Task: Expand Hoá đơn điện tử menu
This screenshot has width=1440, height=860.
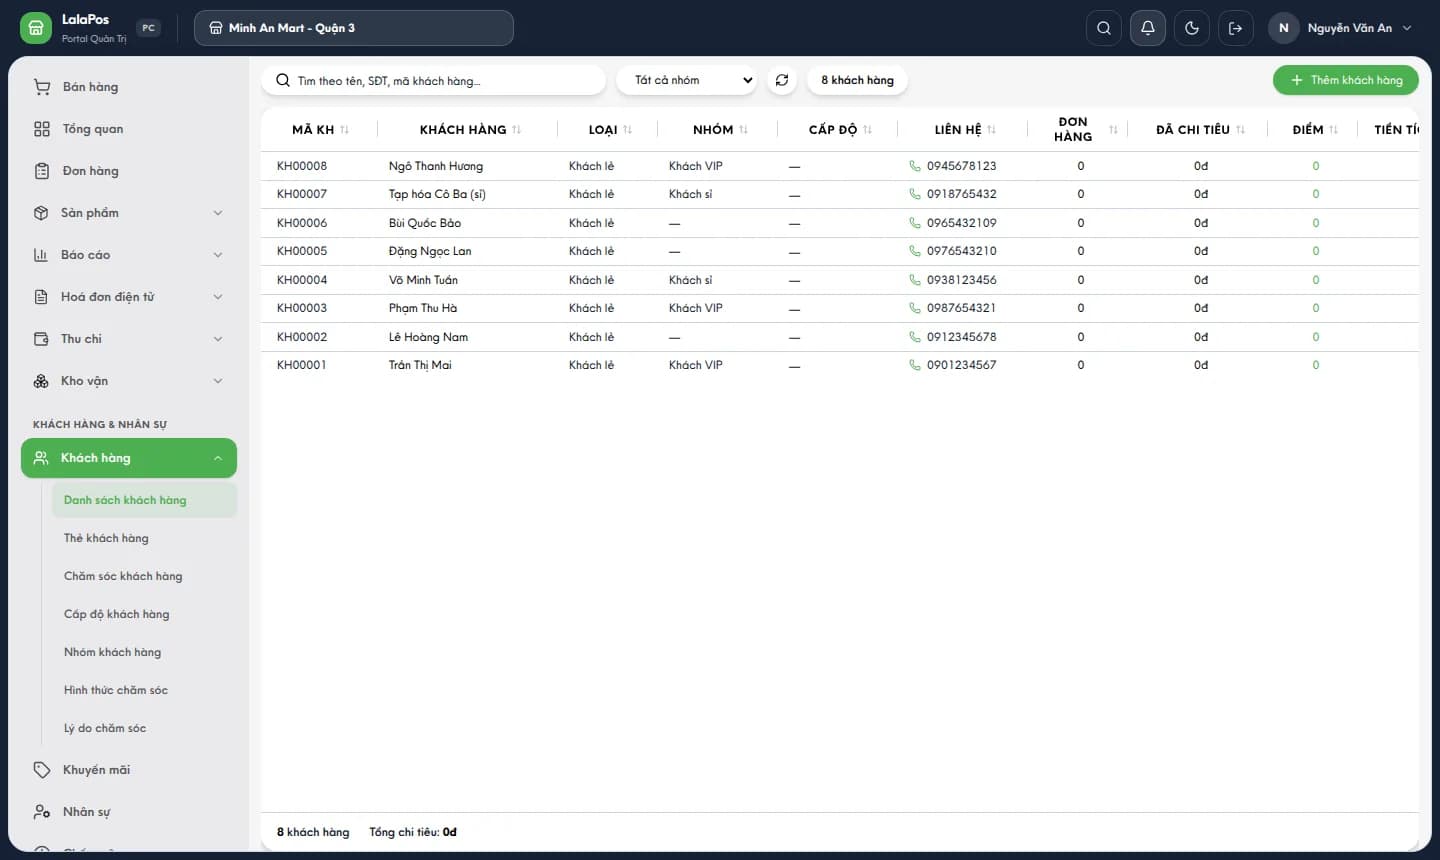Action: 129,297
